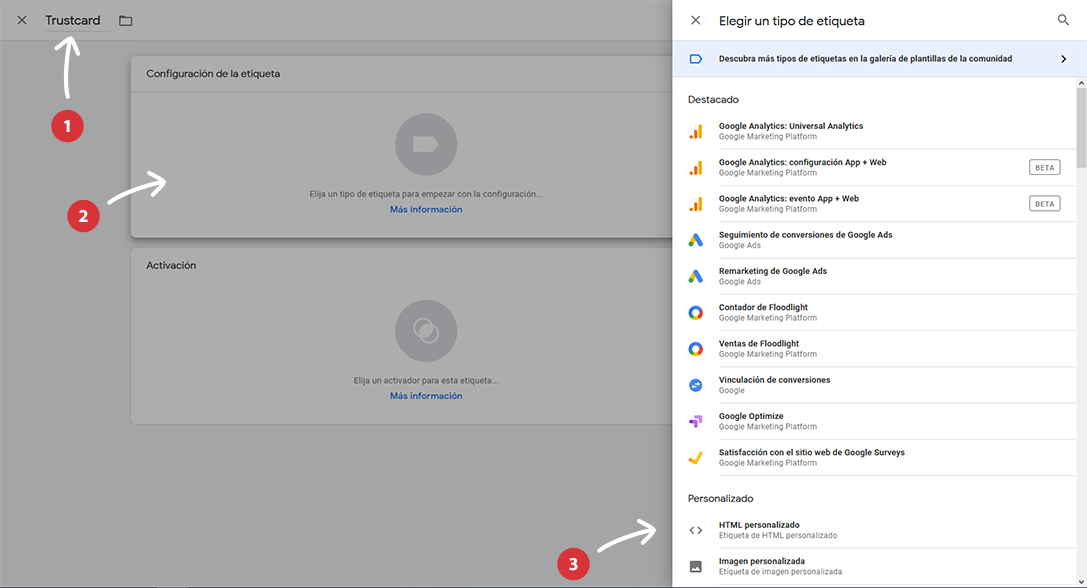The height and width of the screenshot is (588, 1087).
Task: Click BETA badge on configuración App + Web
Action: click(1044, 168)
